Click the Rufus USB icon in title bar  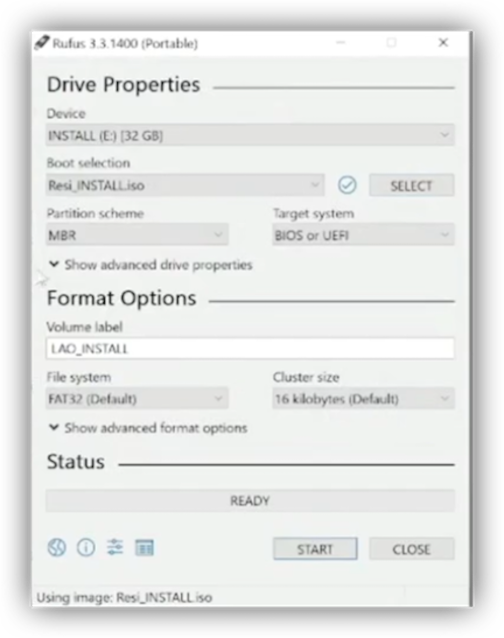click(42, 42)
